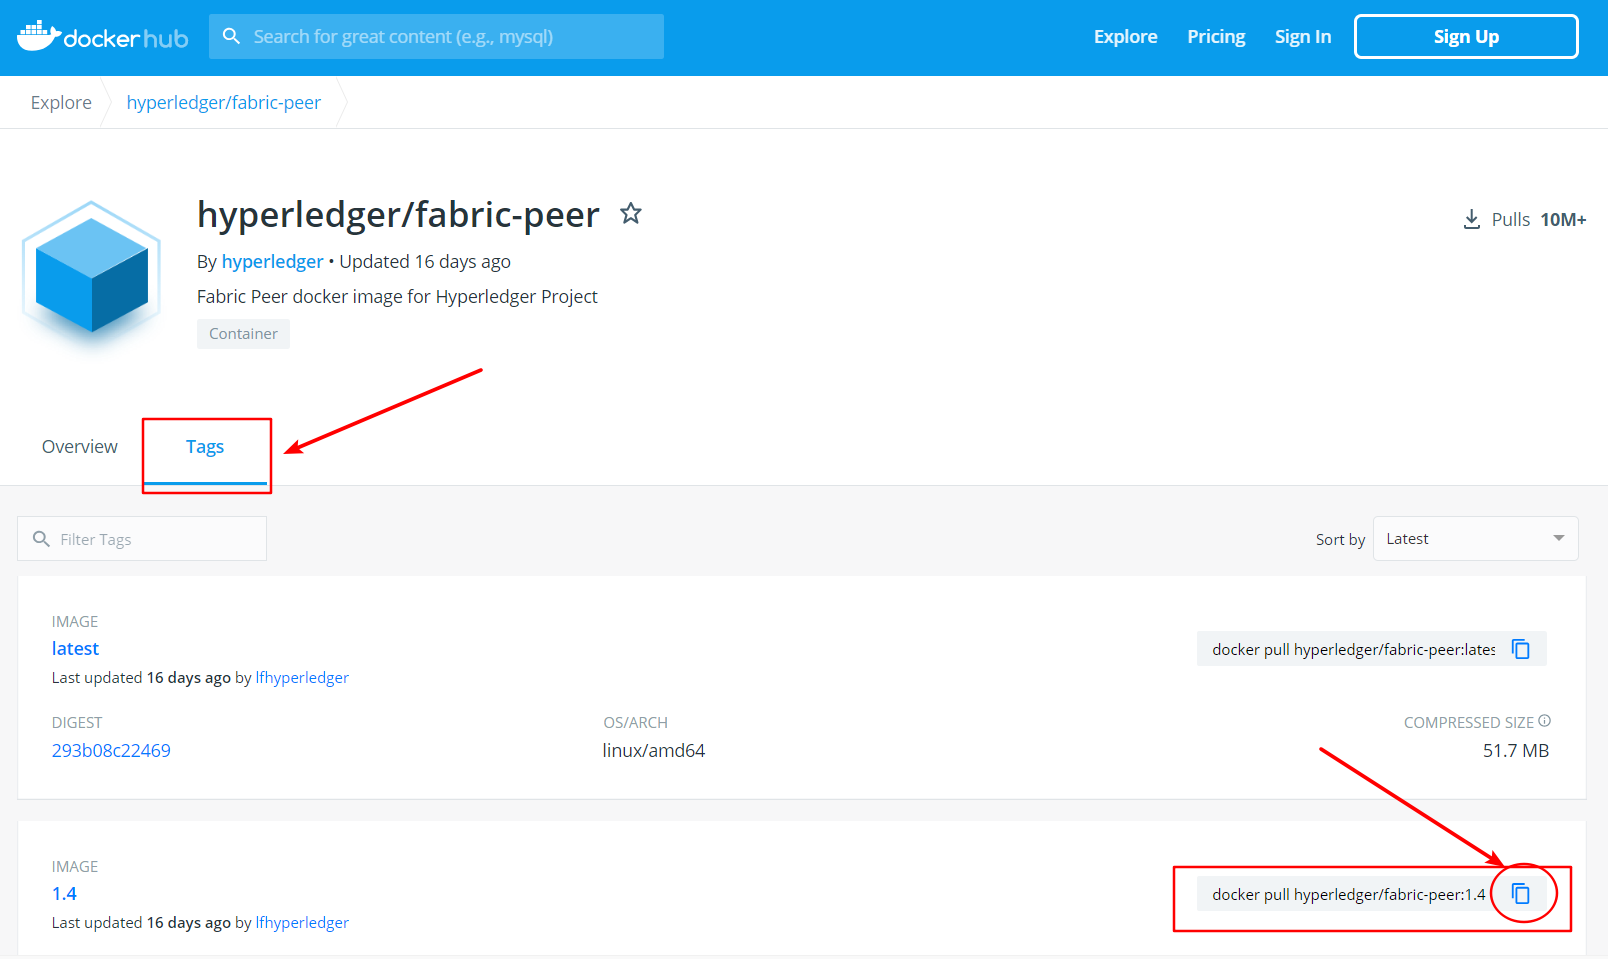The width and height of the screenshot is (1608, 959).
Task: Click the blue cube repository logo
Action: point(92,274)
